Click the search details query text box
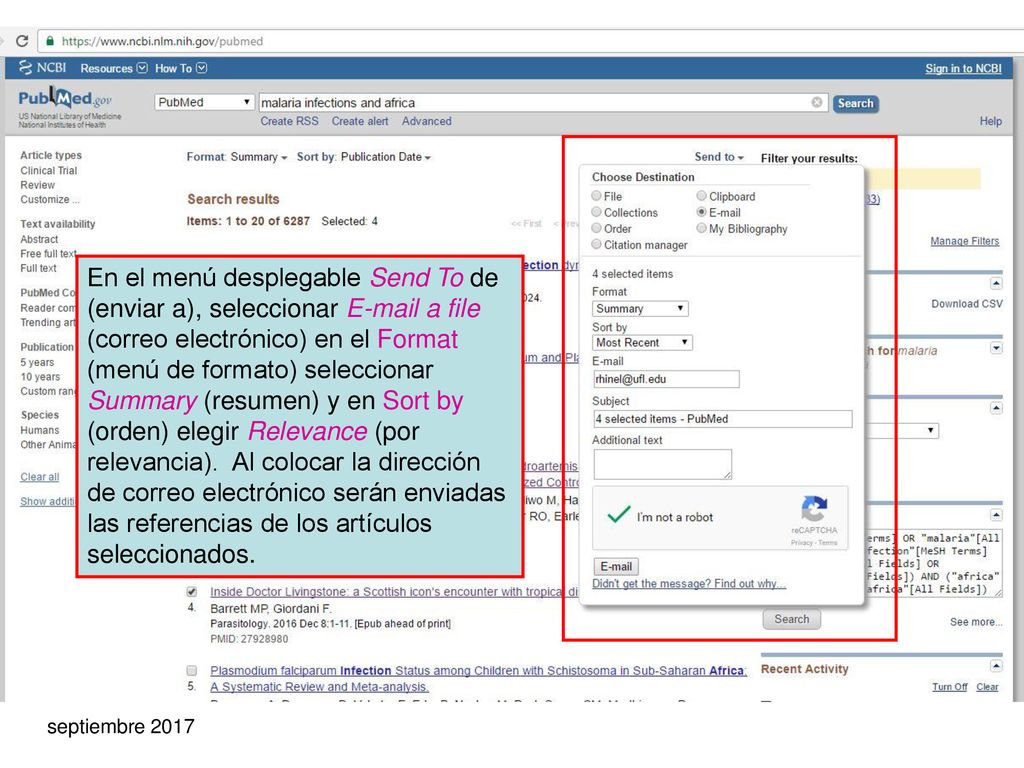This screenshot has width=1024, height=768. click(934, 563)
